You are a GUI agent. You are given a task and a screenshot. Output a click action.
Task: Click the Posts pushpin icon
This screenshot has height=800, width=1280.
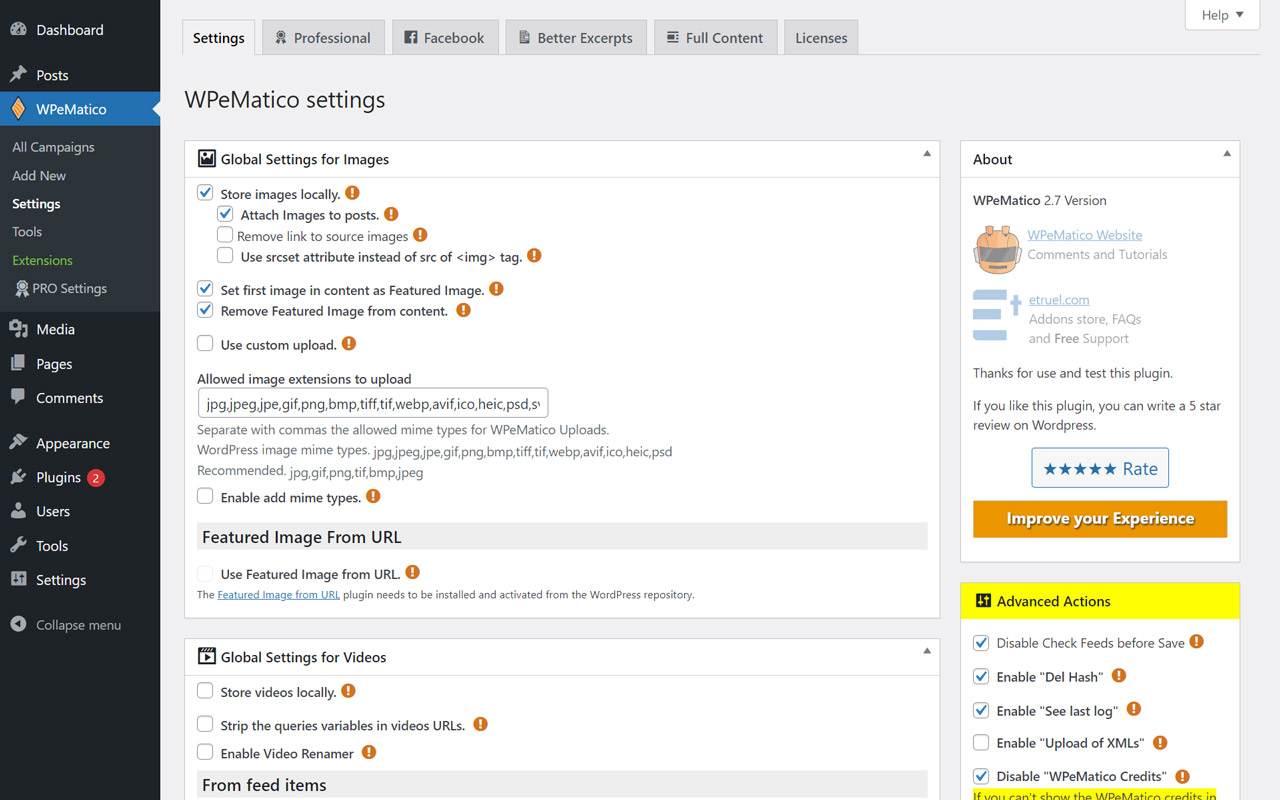tap(18, 75)
